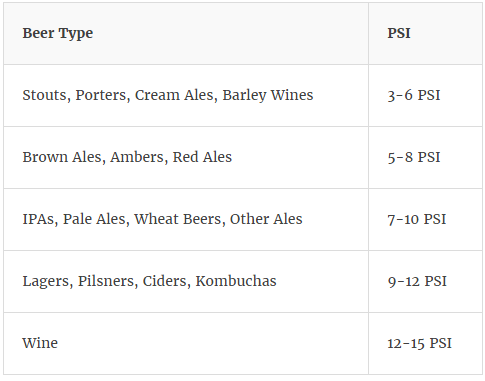Select the IPAs, Pale Ales, Wheat Beers cell
The height and width of the screenshot is (381, 485).
pyautogui.click(x=186, y=219)
